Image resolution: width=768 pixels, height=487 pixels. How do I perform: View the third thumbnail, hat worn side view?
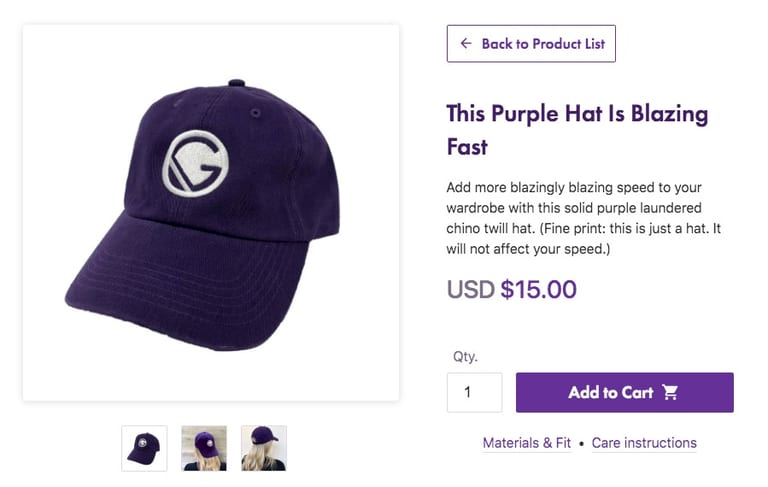(x=264, y=448)
